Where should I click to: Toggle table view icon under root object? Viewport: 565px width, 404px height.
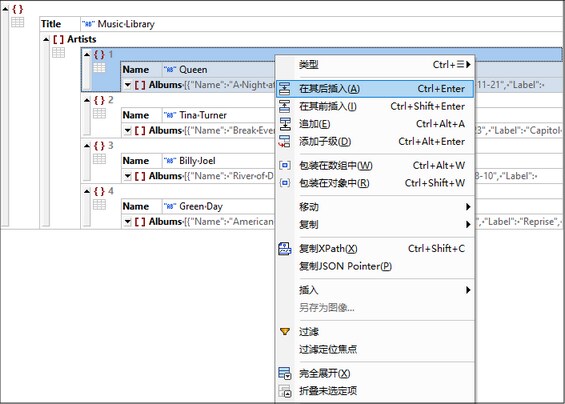point(18,22)
